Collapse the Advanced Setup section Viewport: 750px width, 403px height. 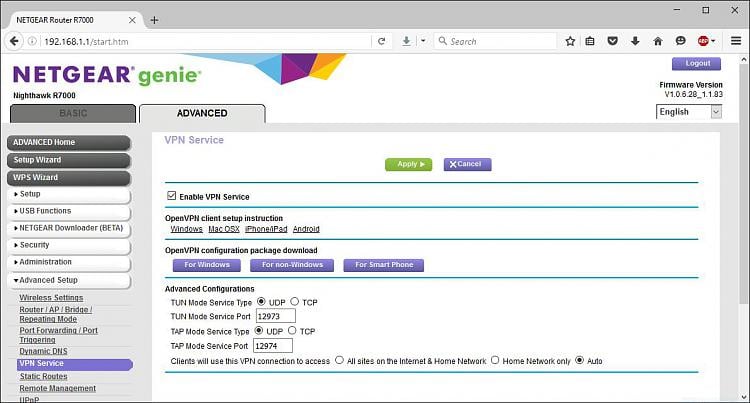tap(68, 280)
